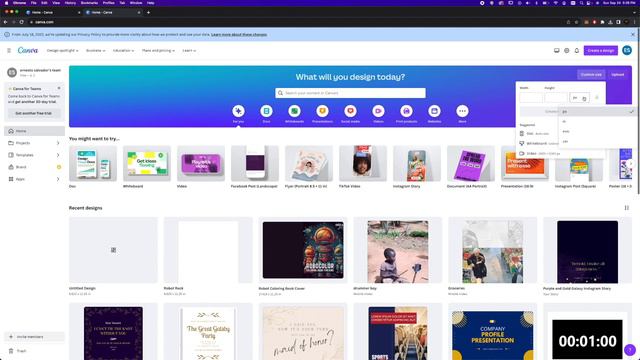Close the Canva for Teams card
The image size is (640, 360).
59,88
